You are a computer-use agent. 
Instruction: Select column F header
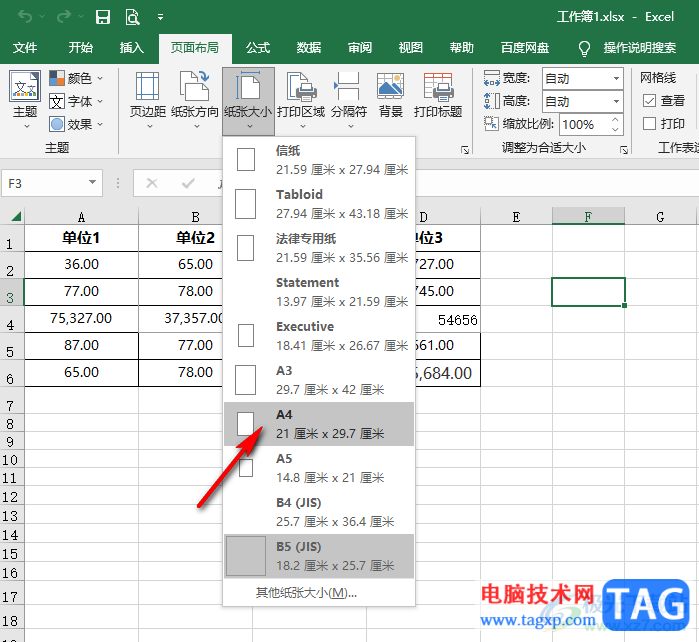588,217
